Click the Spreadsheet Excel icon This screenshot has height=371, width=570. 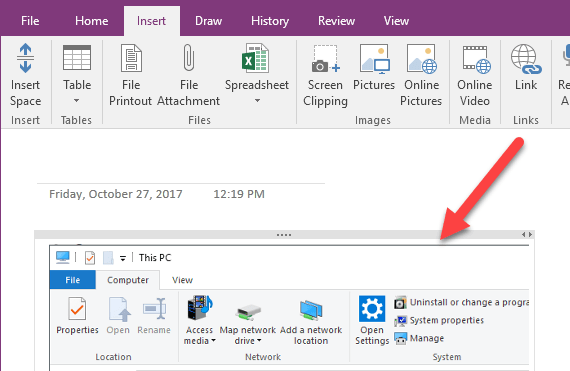256,58
